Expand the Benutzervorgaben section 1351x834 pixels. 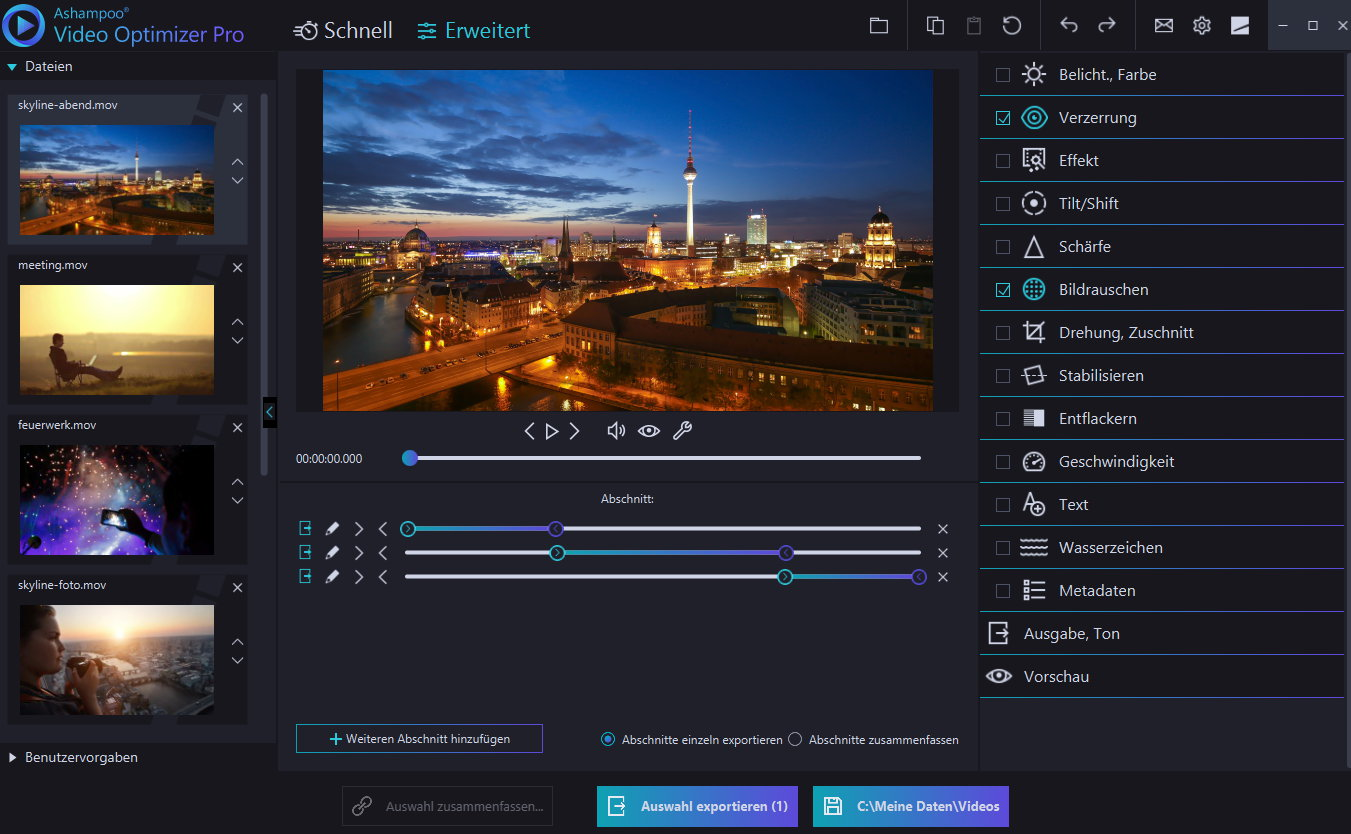[12, 758]
